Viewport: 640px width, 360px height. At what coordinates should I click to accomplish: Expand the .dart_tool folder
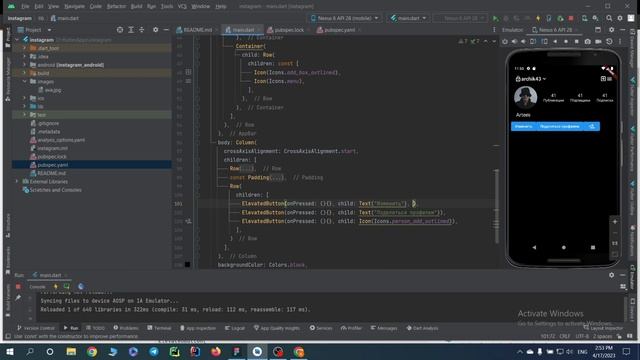click(x=24, y=48)
